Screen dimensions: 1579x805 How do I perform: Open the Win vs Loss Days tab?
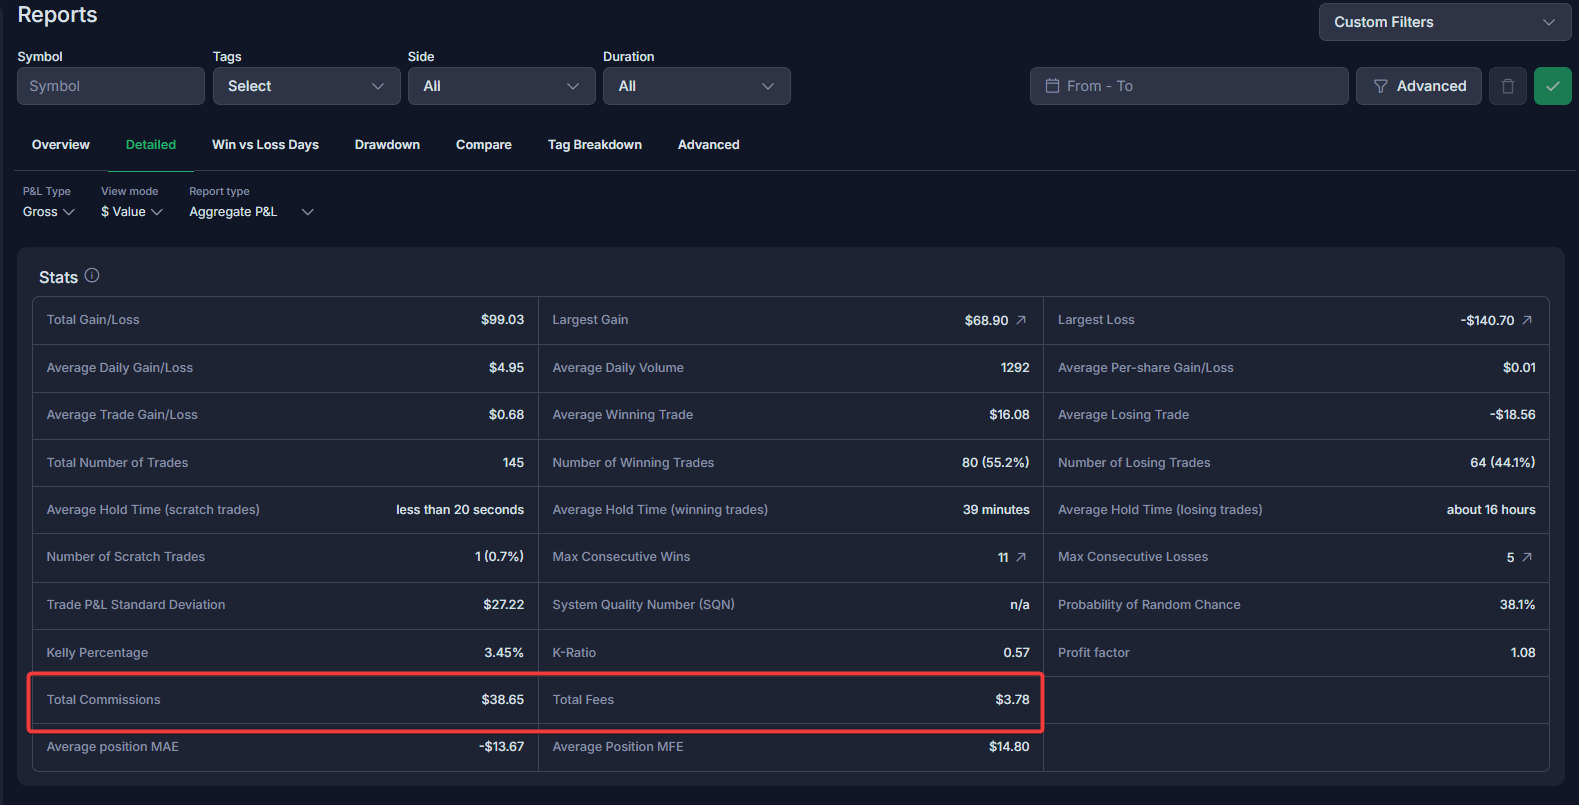(265, 145)
